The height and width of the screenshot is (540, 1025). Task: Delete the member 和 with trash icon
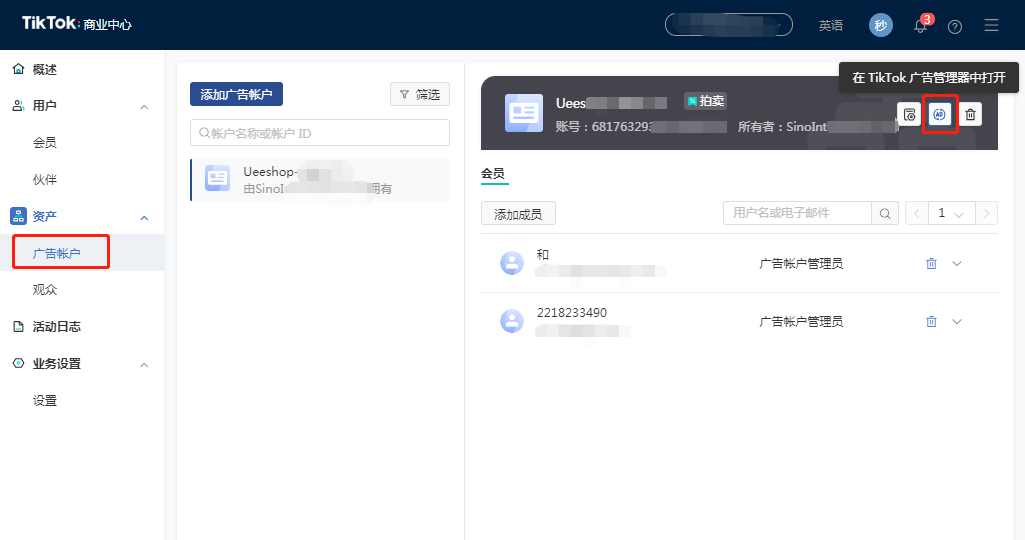coord(932,263)
